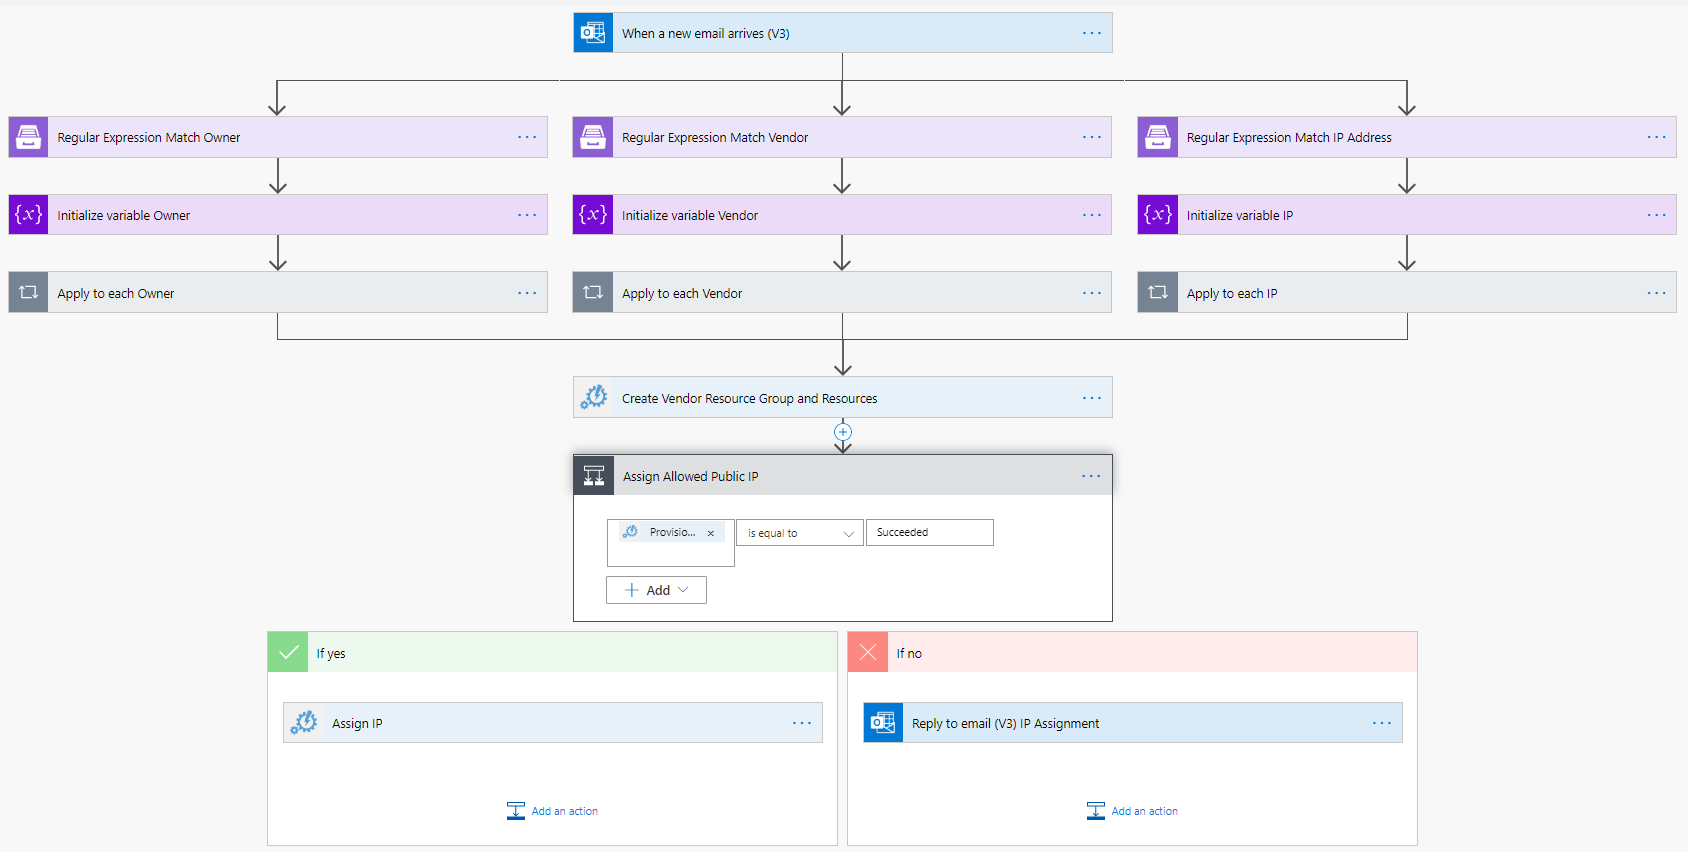This screenshot has height=852, width=1688.
Task: Open ellipsis menu for Initialize variable IP
Action: 1656,215
